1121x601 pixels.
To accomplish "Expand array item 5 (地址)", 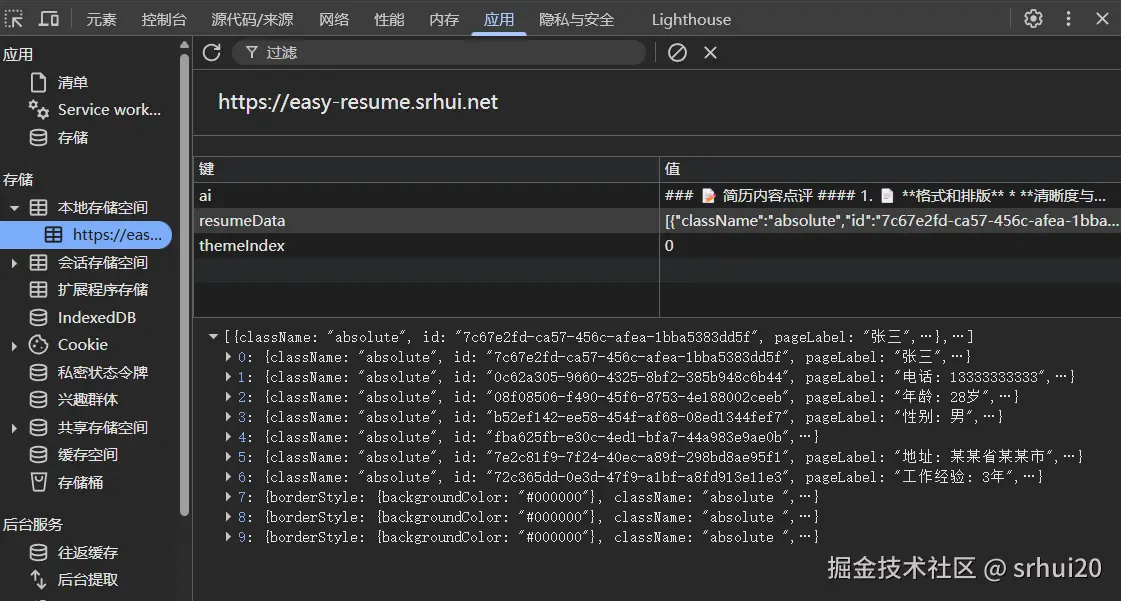I will tap(228, 456).
